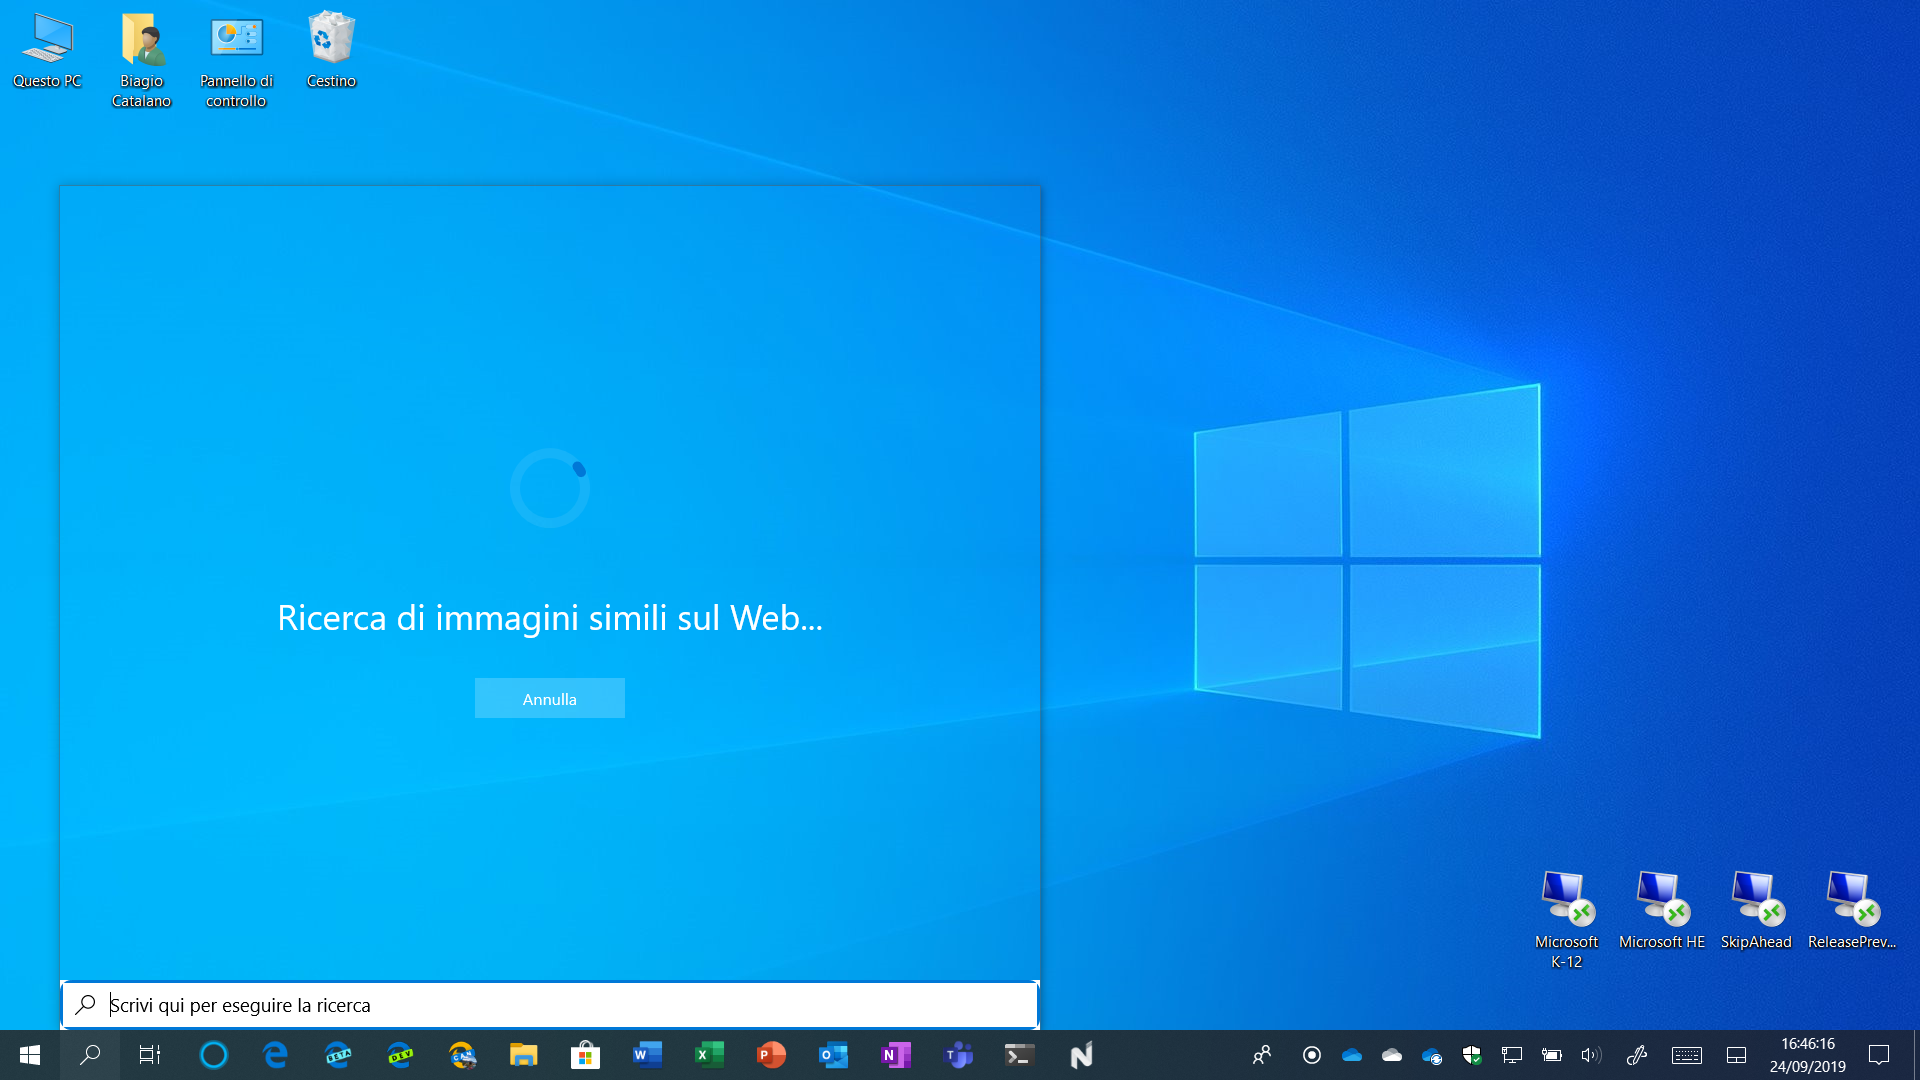The width and height of the screenshot is (1920, 1080).
Task: Launch PowerPoint from the taskbar
Action: [772, 1055]
